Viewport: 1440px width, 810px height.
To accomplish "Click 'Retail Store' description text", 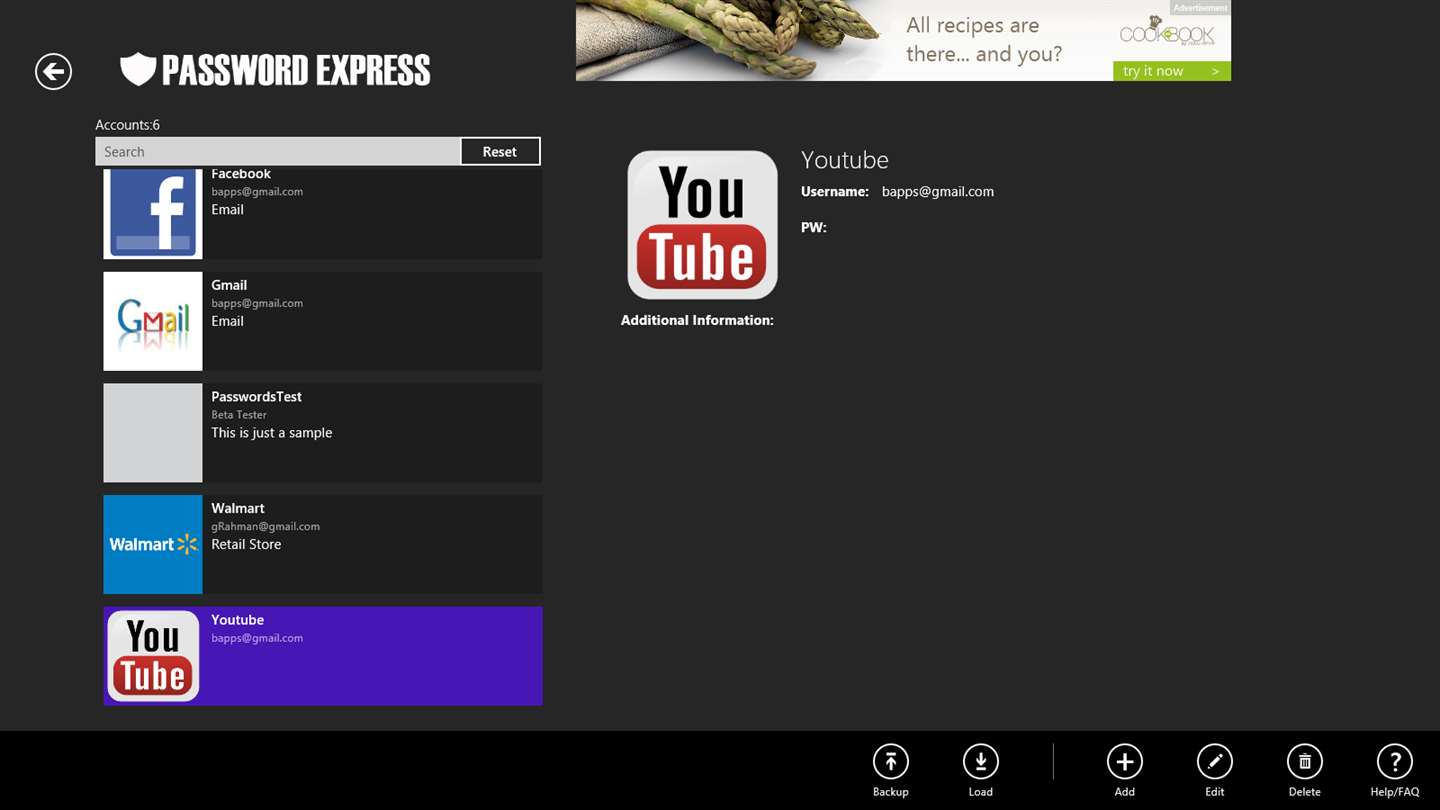I will [x=246, y=545].
